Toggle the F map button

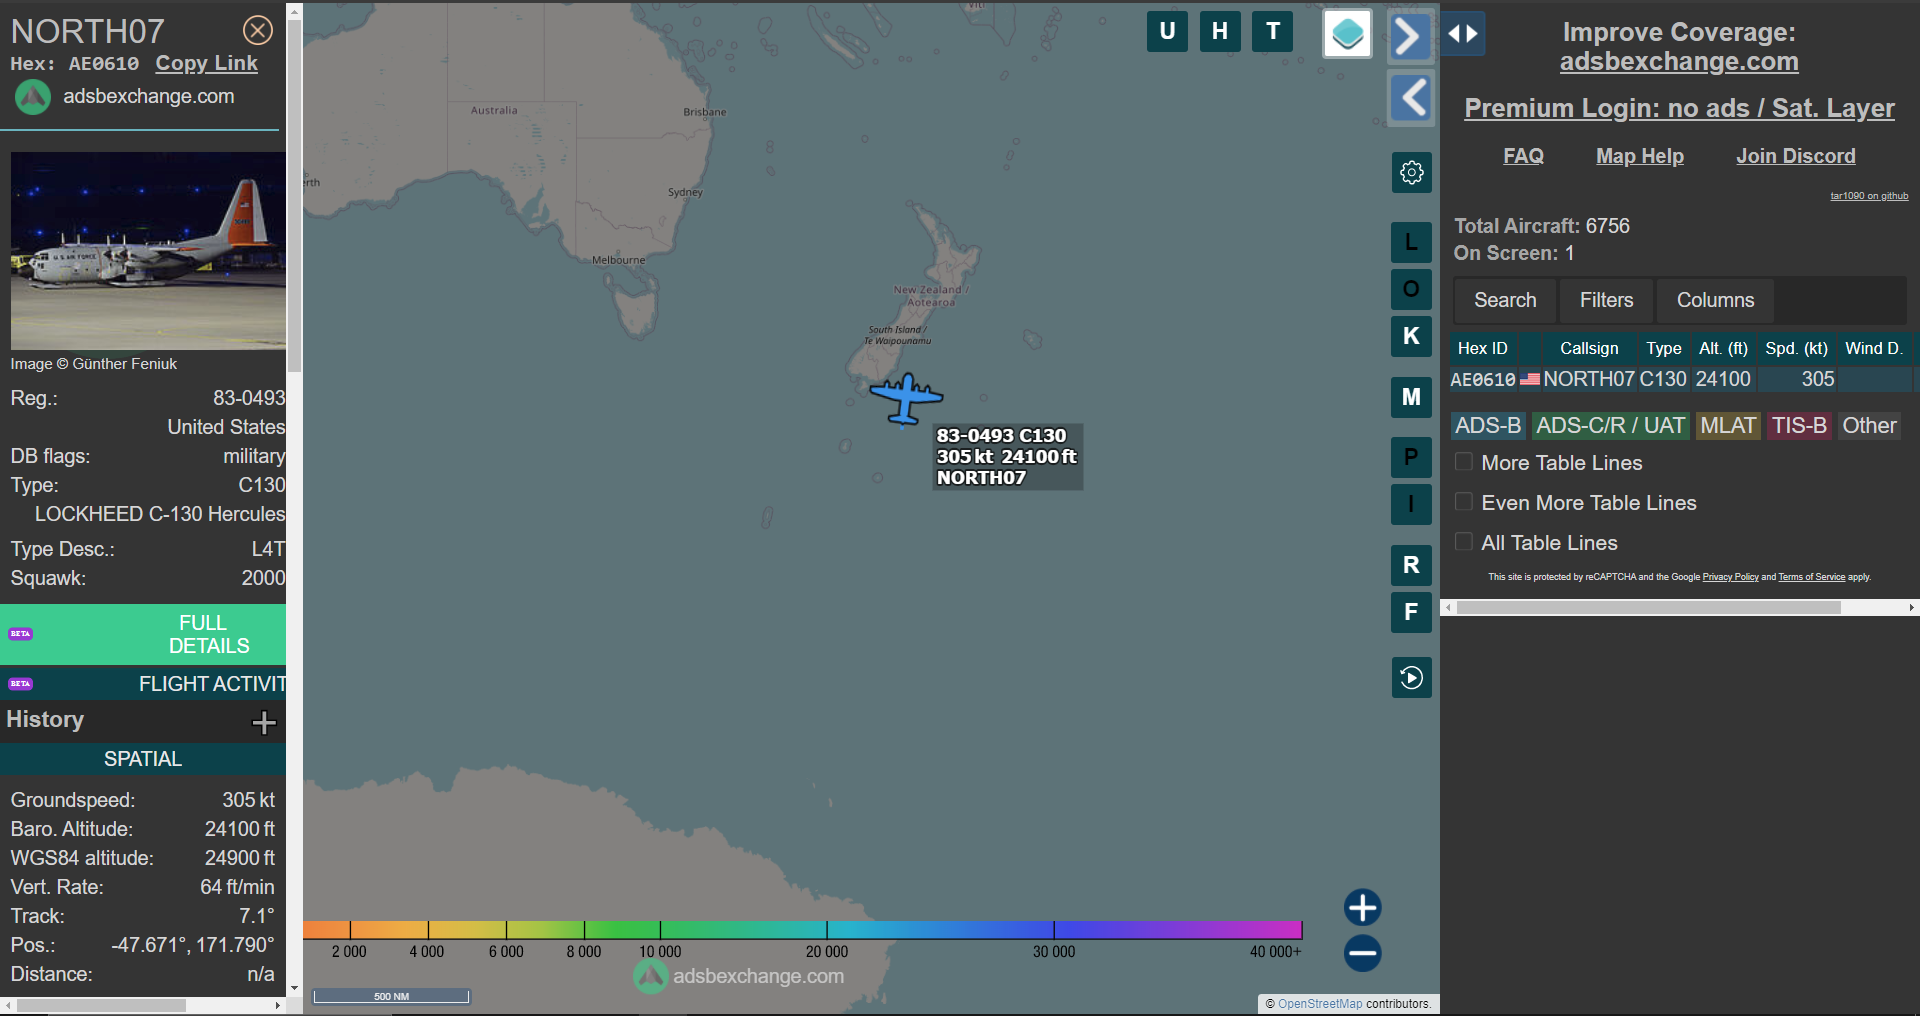point(1412,612)
